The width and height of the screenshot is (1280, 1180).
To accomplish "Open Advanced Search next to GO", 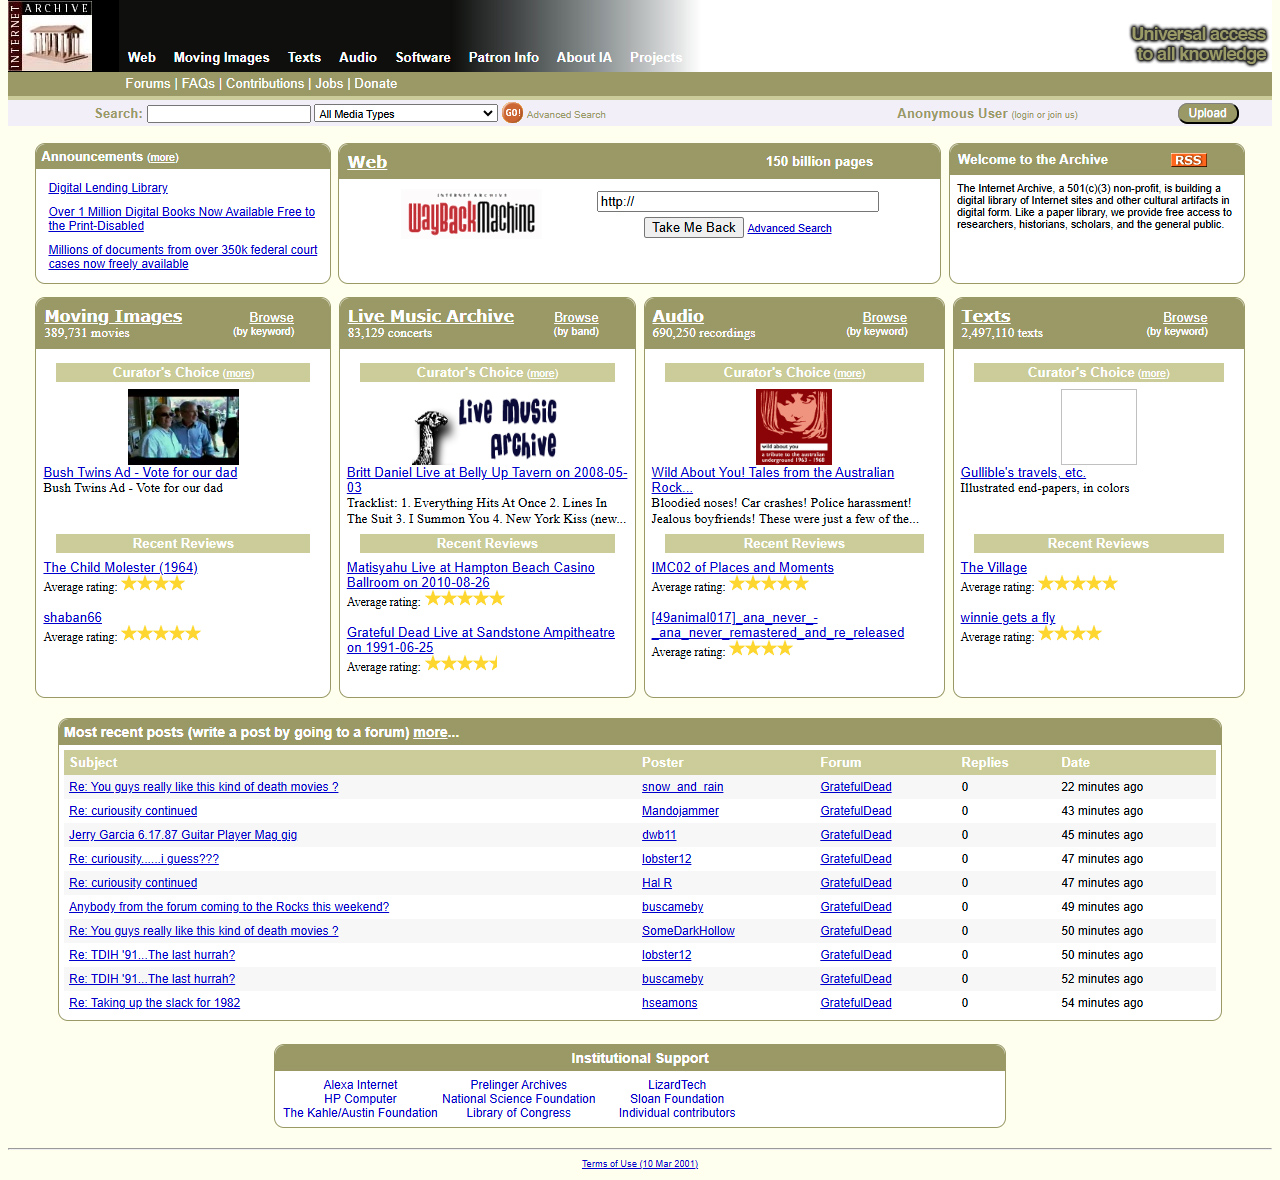I will (x=566, y=115).
